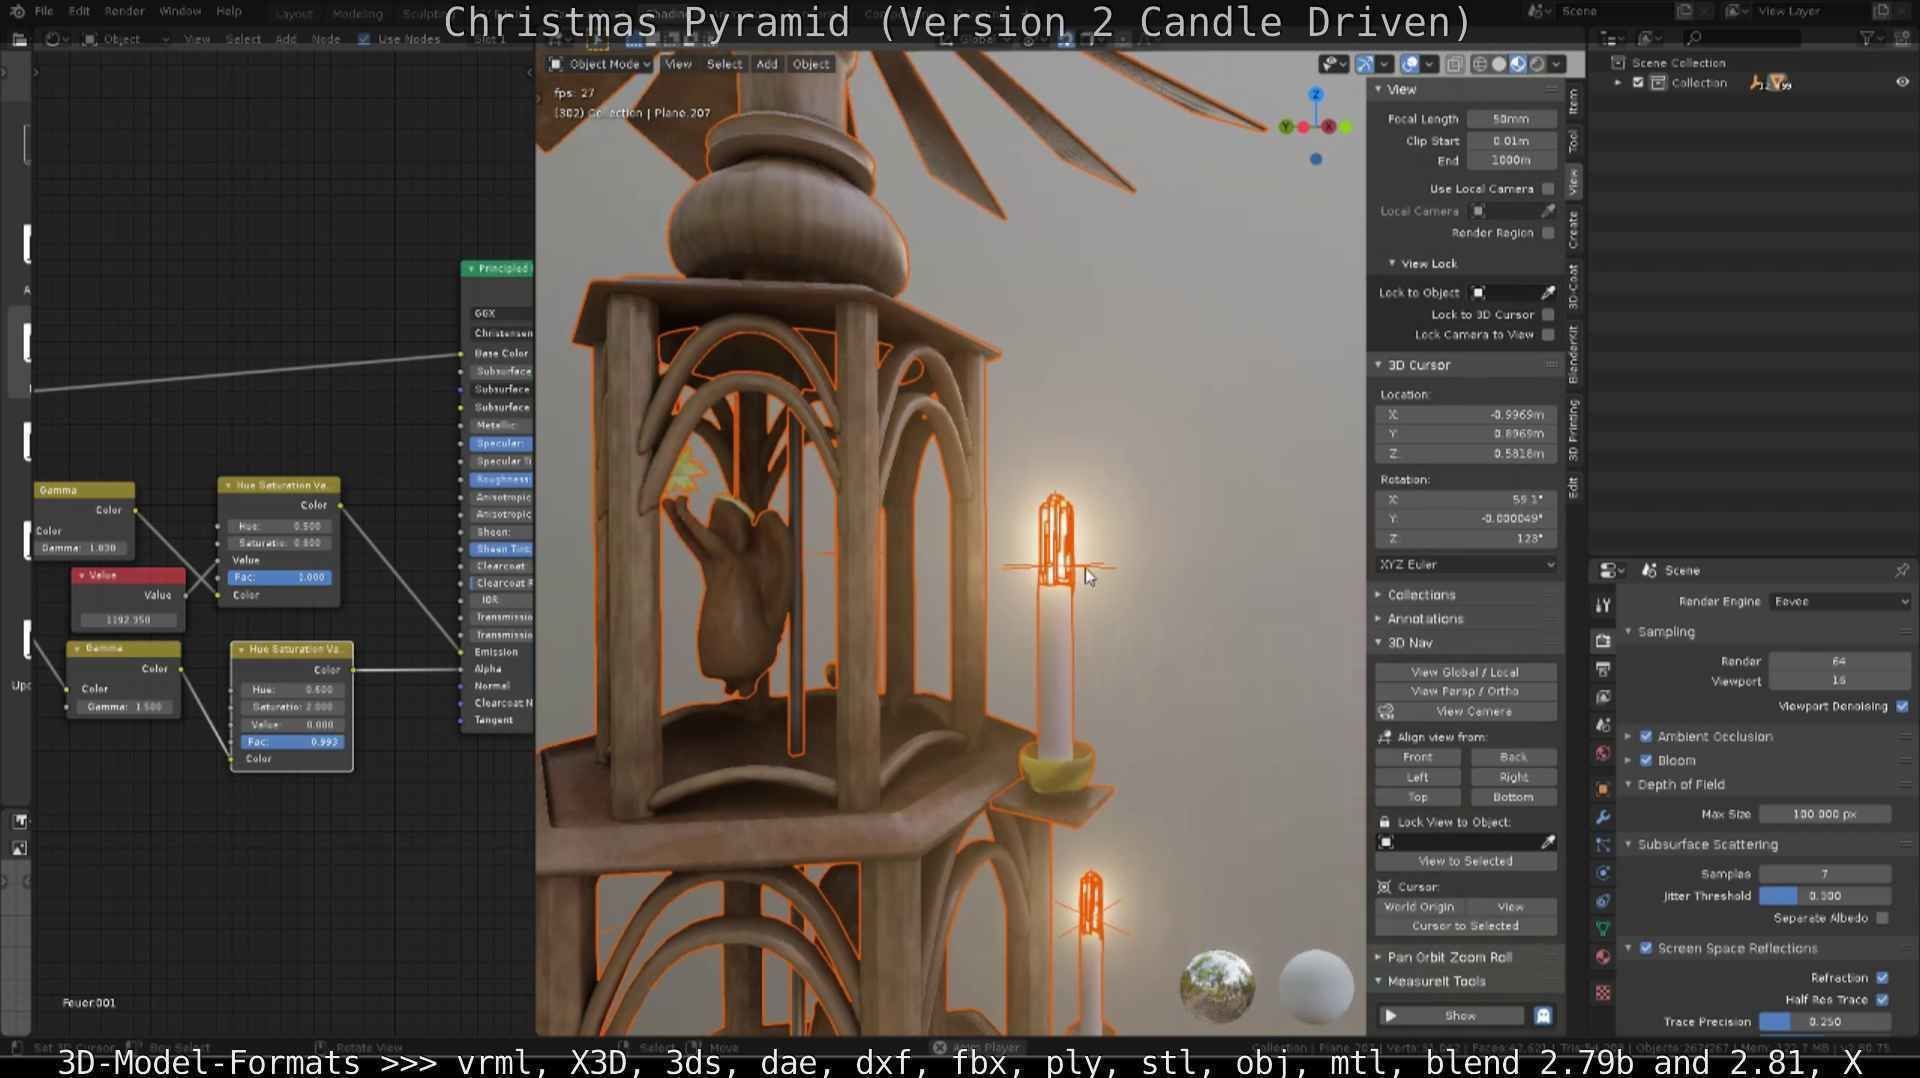The width and height of the screenshot is (1920, 1078).
Task: Open the Object Mode dropdown
Action: pyautogui.click(x=600, y=64)
